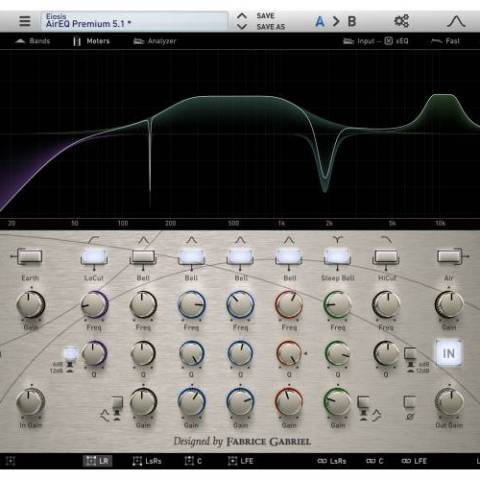Toggle the Steep Bell band switch
The width and height of the screenshot is (480, 480).
click(337, 256)
